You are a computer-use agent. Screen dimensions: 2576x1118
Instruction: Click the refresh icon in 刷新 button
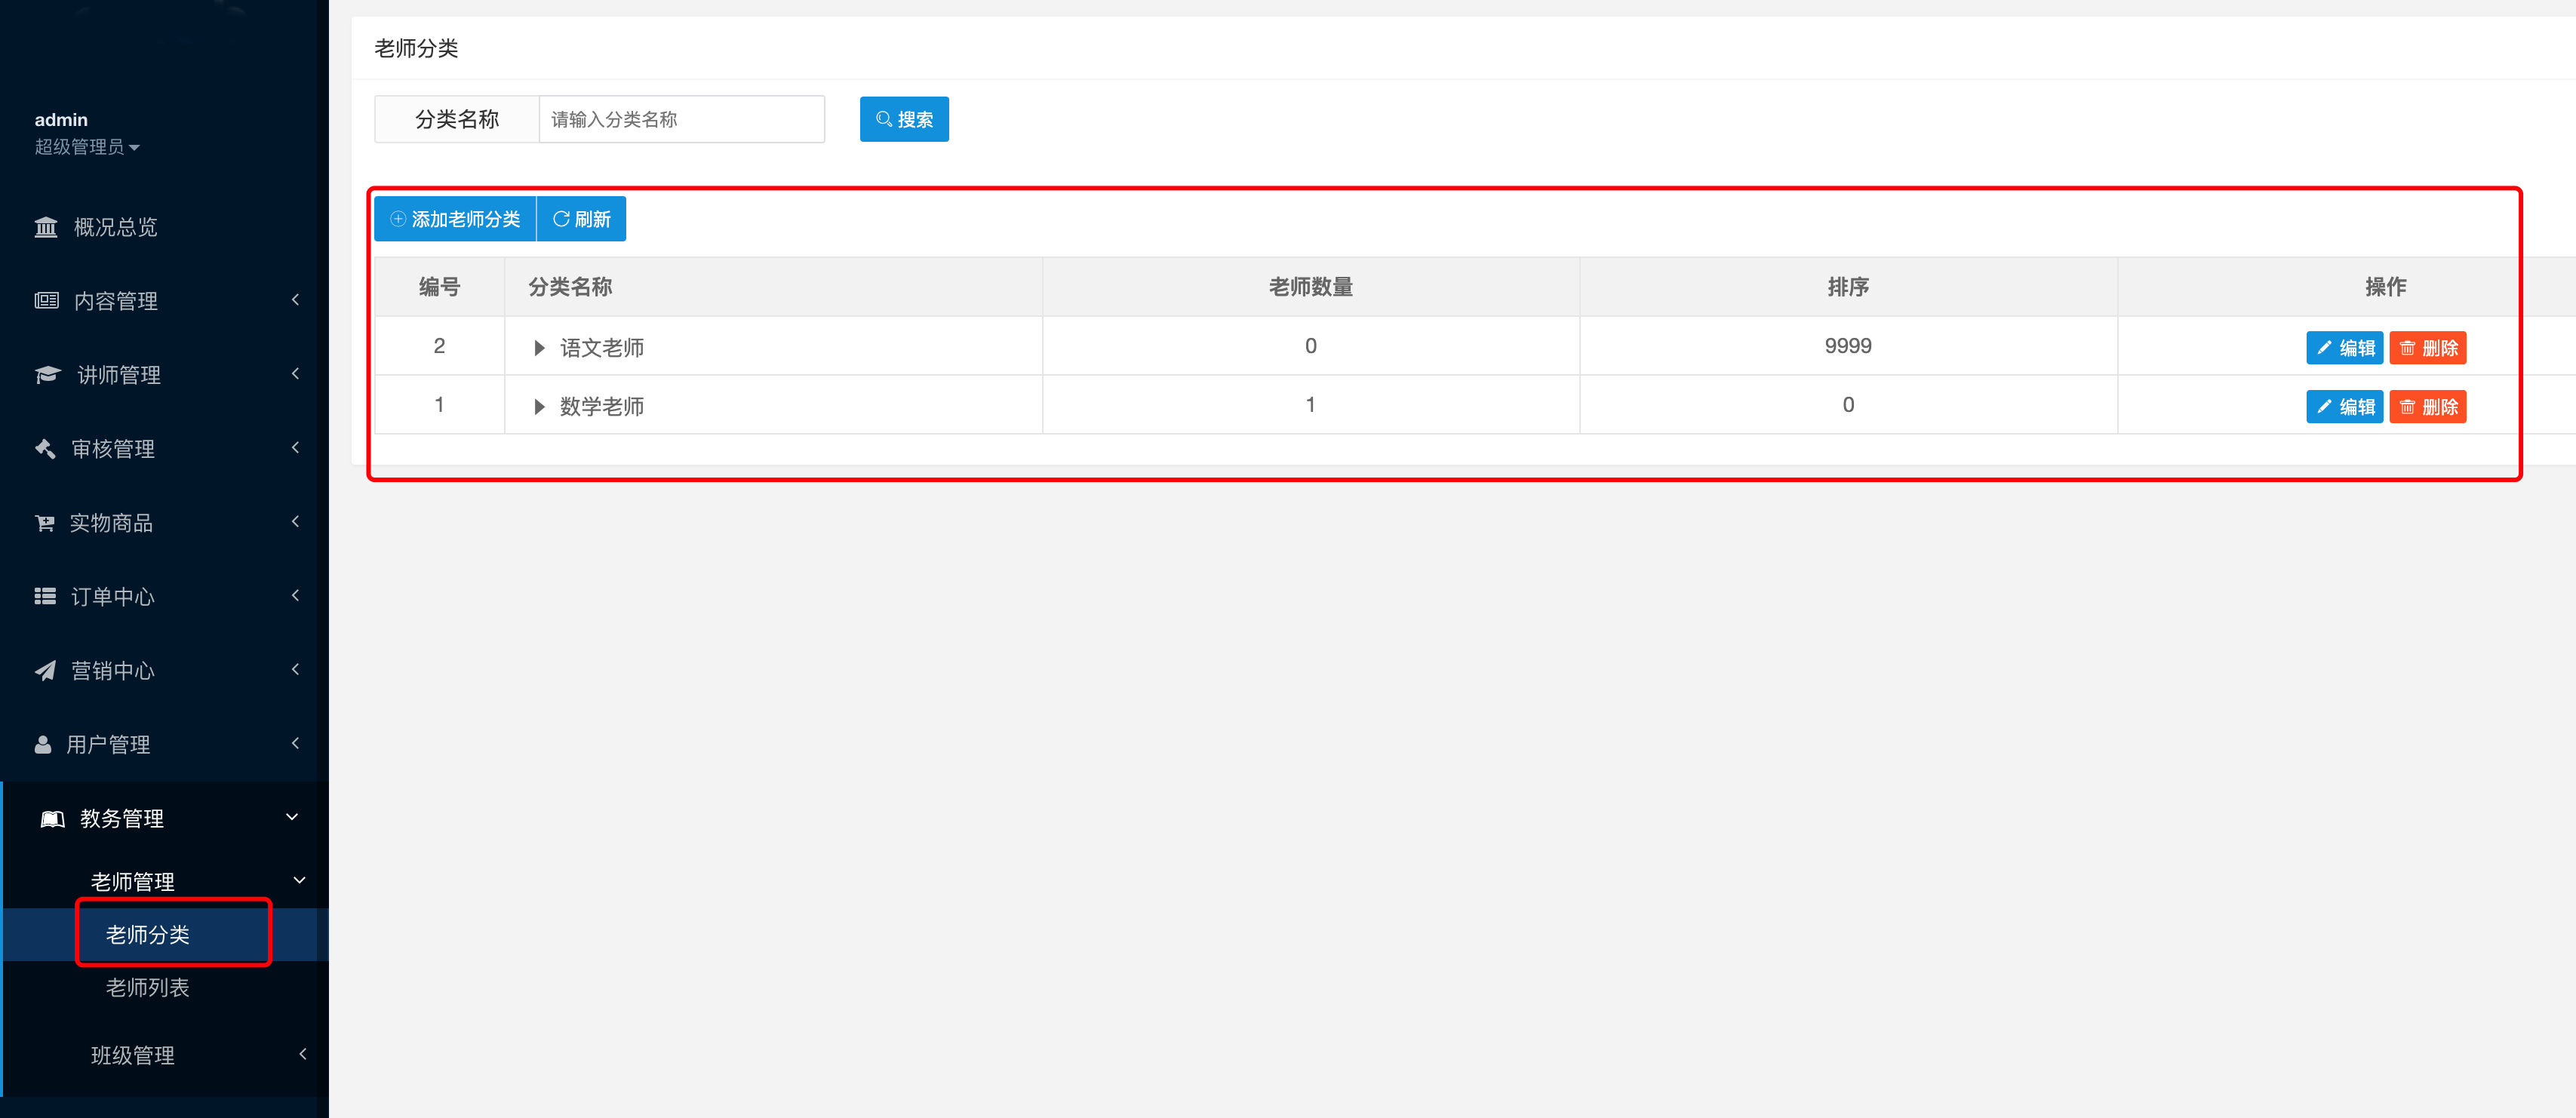point(561,219)
